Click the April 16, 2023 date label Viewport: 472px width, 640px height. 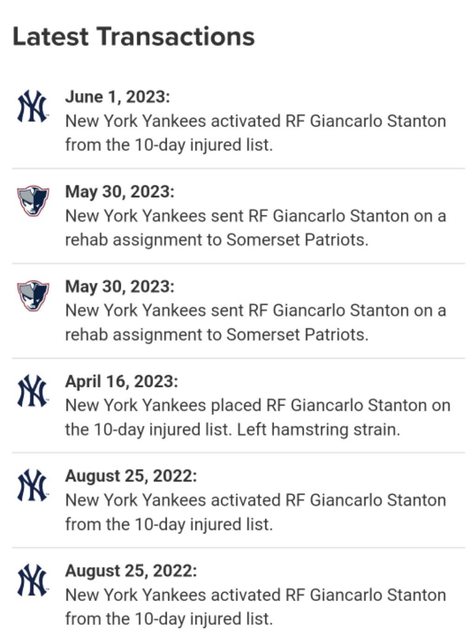[x=122, y=382]
